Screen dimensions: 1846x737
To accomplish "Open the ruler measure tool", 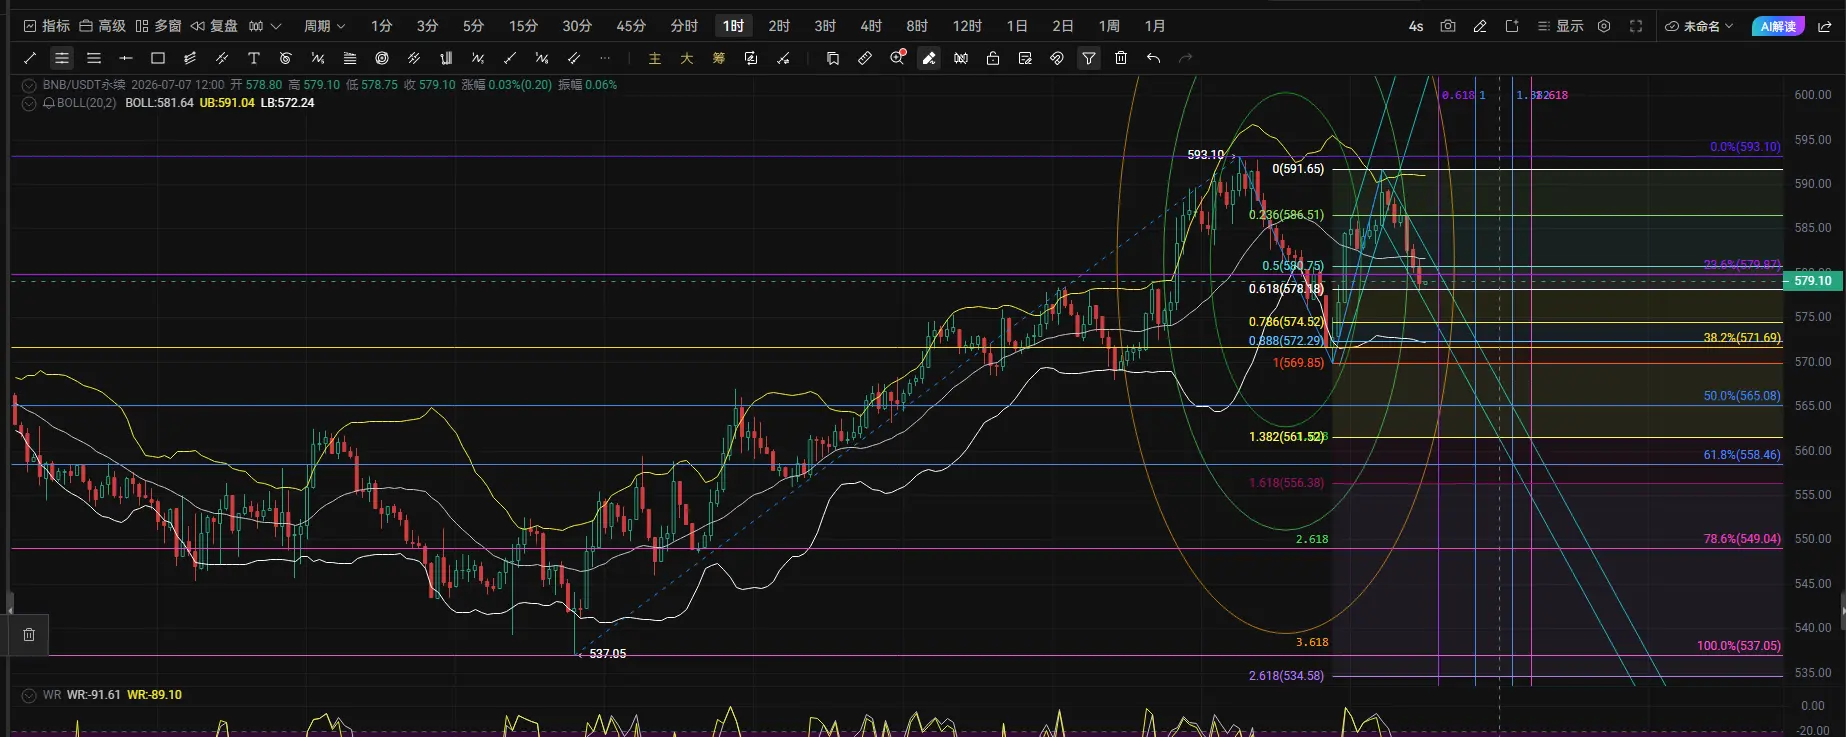I will tap(865, 58).
